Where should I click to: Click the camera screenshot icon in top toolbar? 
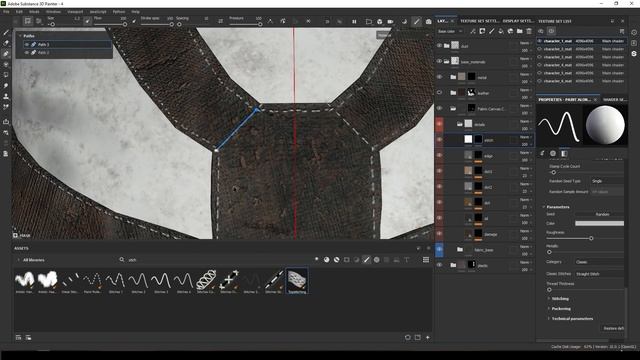tap(428, 21)
